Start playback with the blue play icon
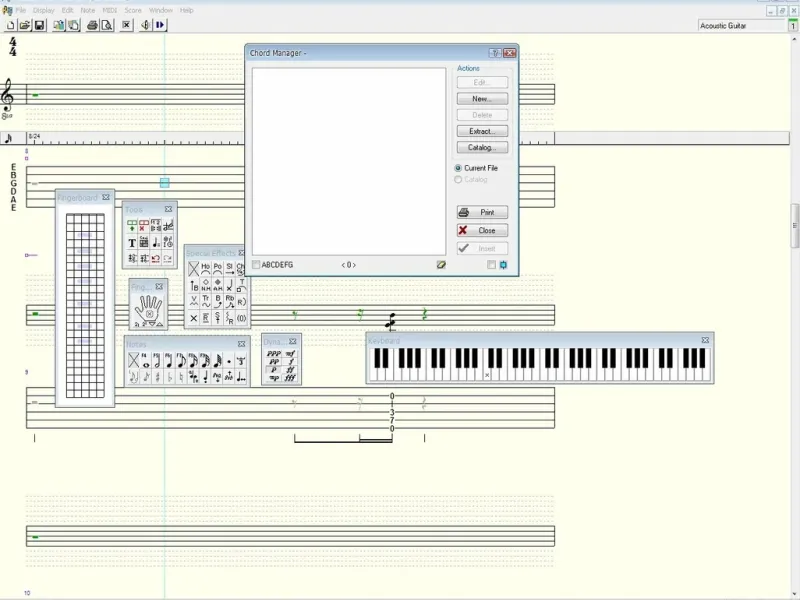This screenshot has height=600, width=800. point(160,25)
